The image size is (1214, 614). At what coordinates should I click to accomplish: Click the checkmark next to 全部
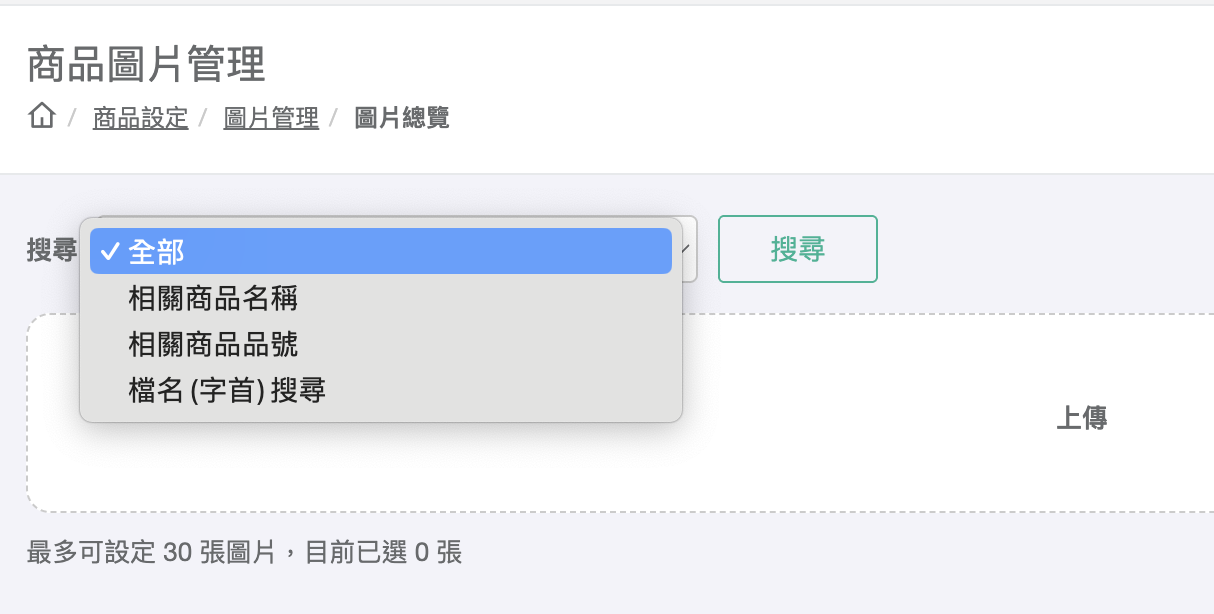(x=110, y=251)
